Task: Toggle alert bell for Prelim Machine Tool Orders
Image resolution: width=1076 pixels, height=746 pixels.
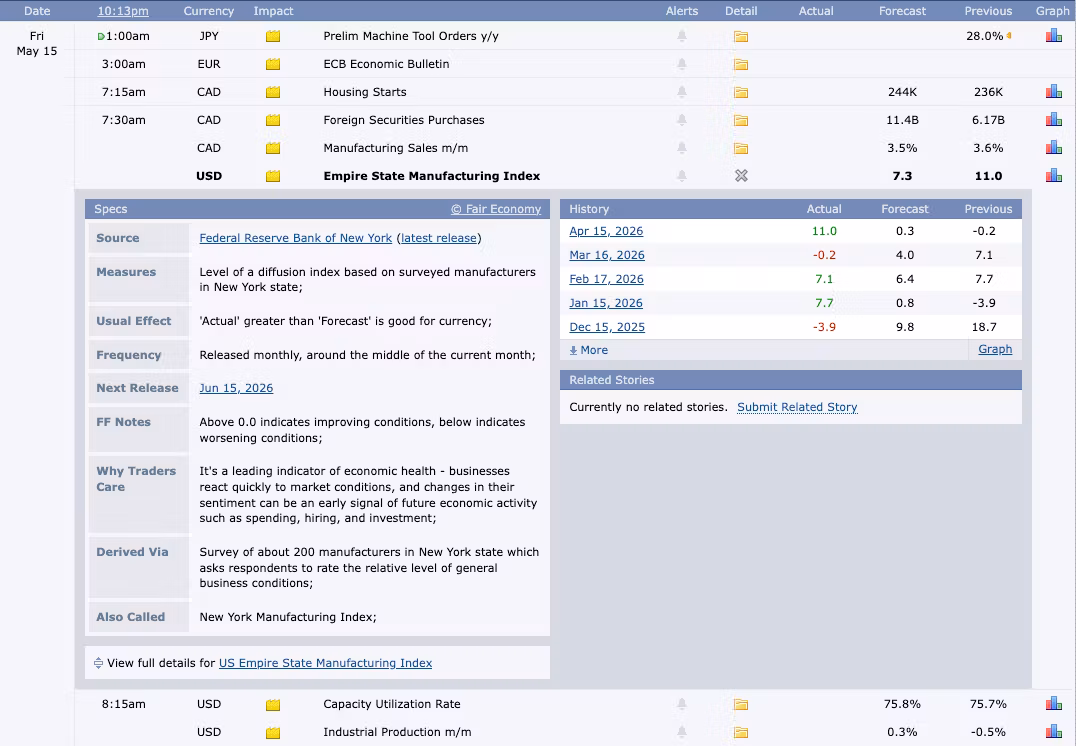Action: coord(681,36)
